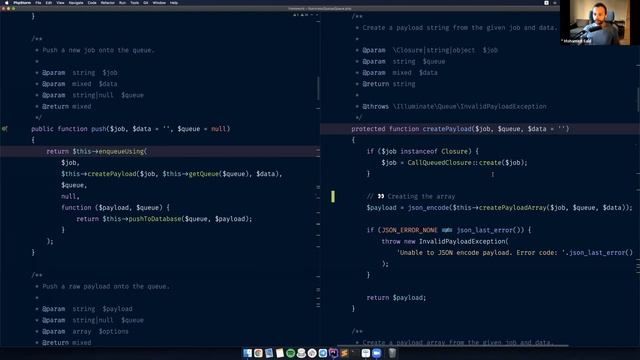Click the @throws annotation in the docblock
This screenshot has width=640, height=360.
pos(376,107)
